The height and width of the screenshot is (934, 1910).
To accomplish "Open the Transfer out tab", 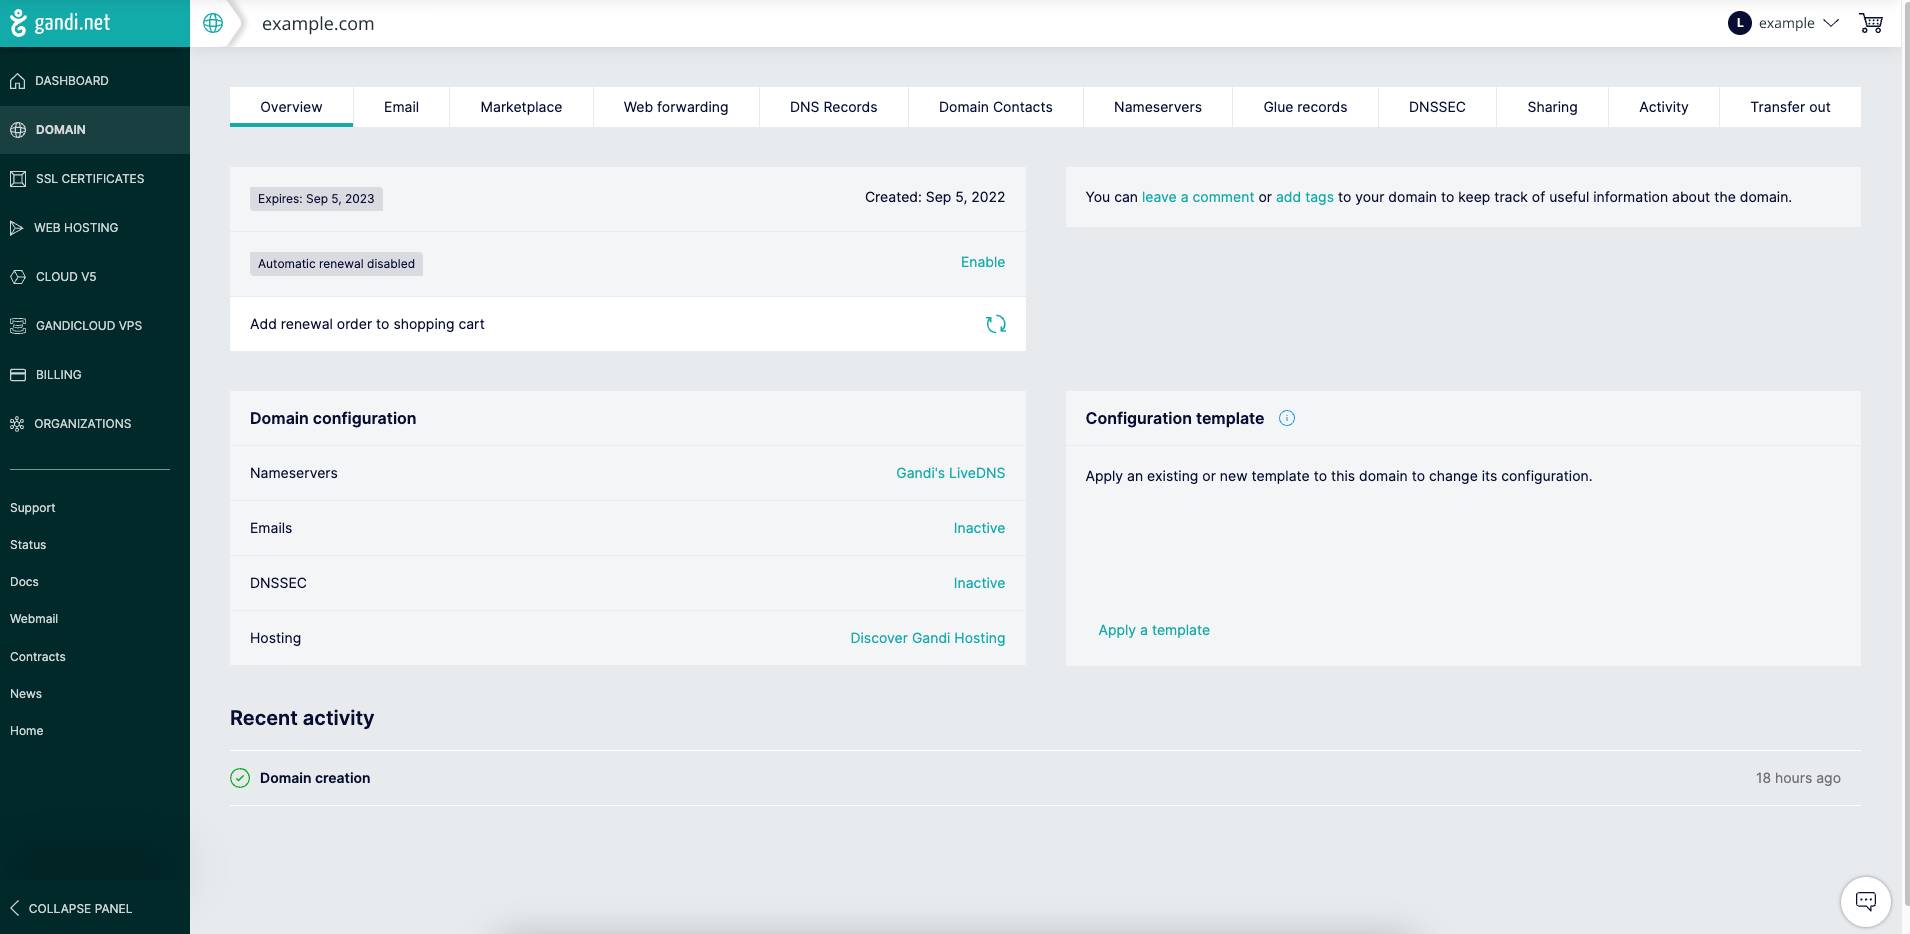I will 1790,107.
